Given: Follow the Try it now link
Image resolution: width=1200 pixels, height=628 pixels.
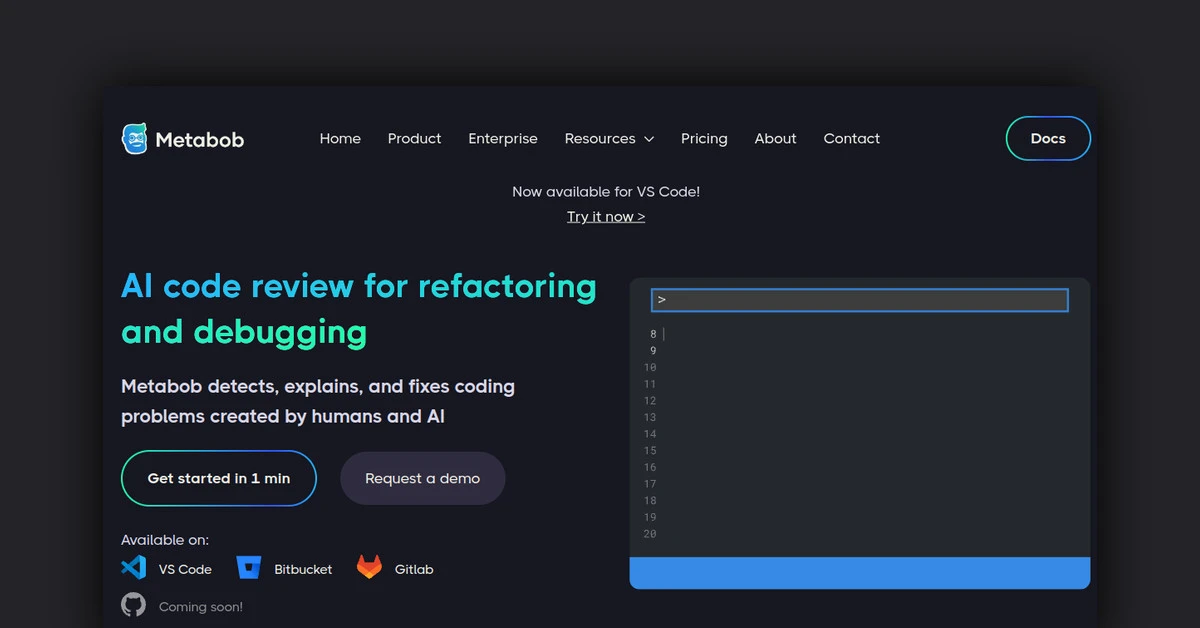Looking at the screenshot, I should (606, 217).
